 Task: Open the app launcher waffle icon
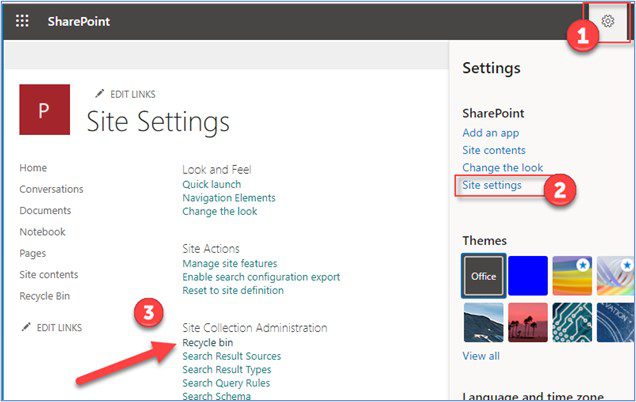(x=22, y=21)
